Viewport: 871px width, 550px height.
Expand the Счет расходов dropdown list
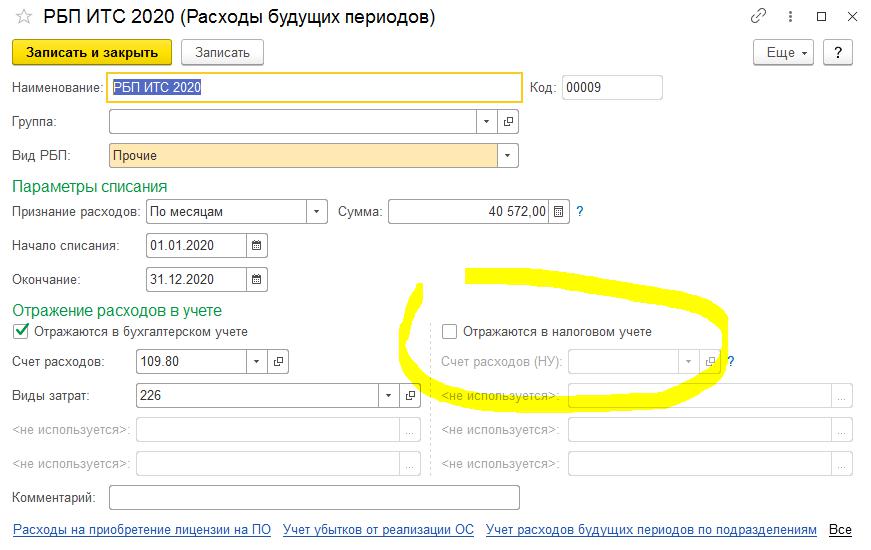pos(257,361)
